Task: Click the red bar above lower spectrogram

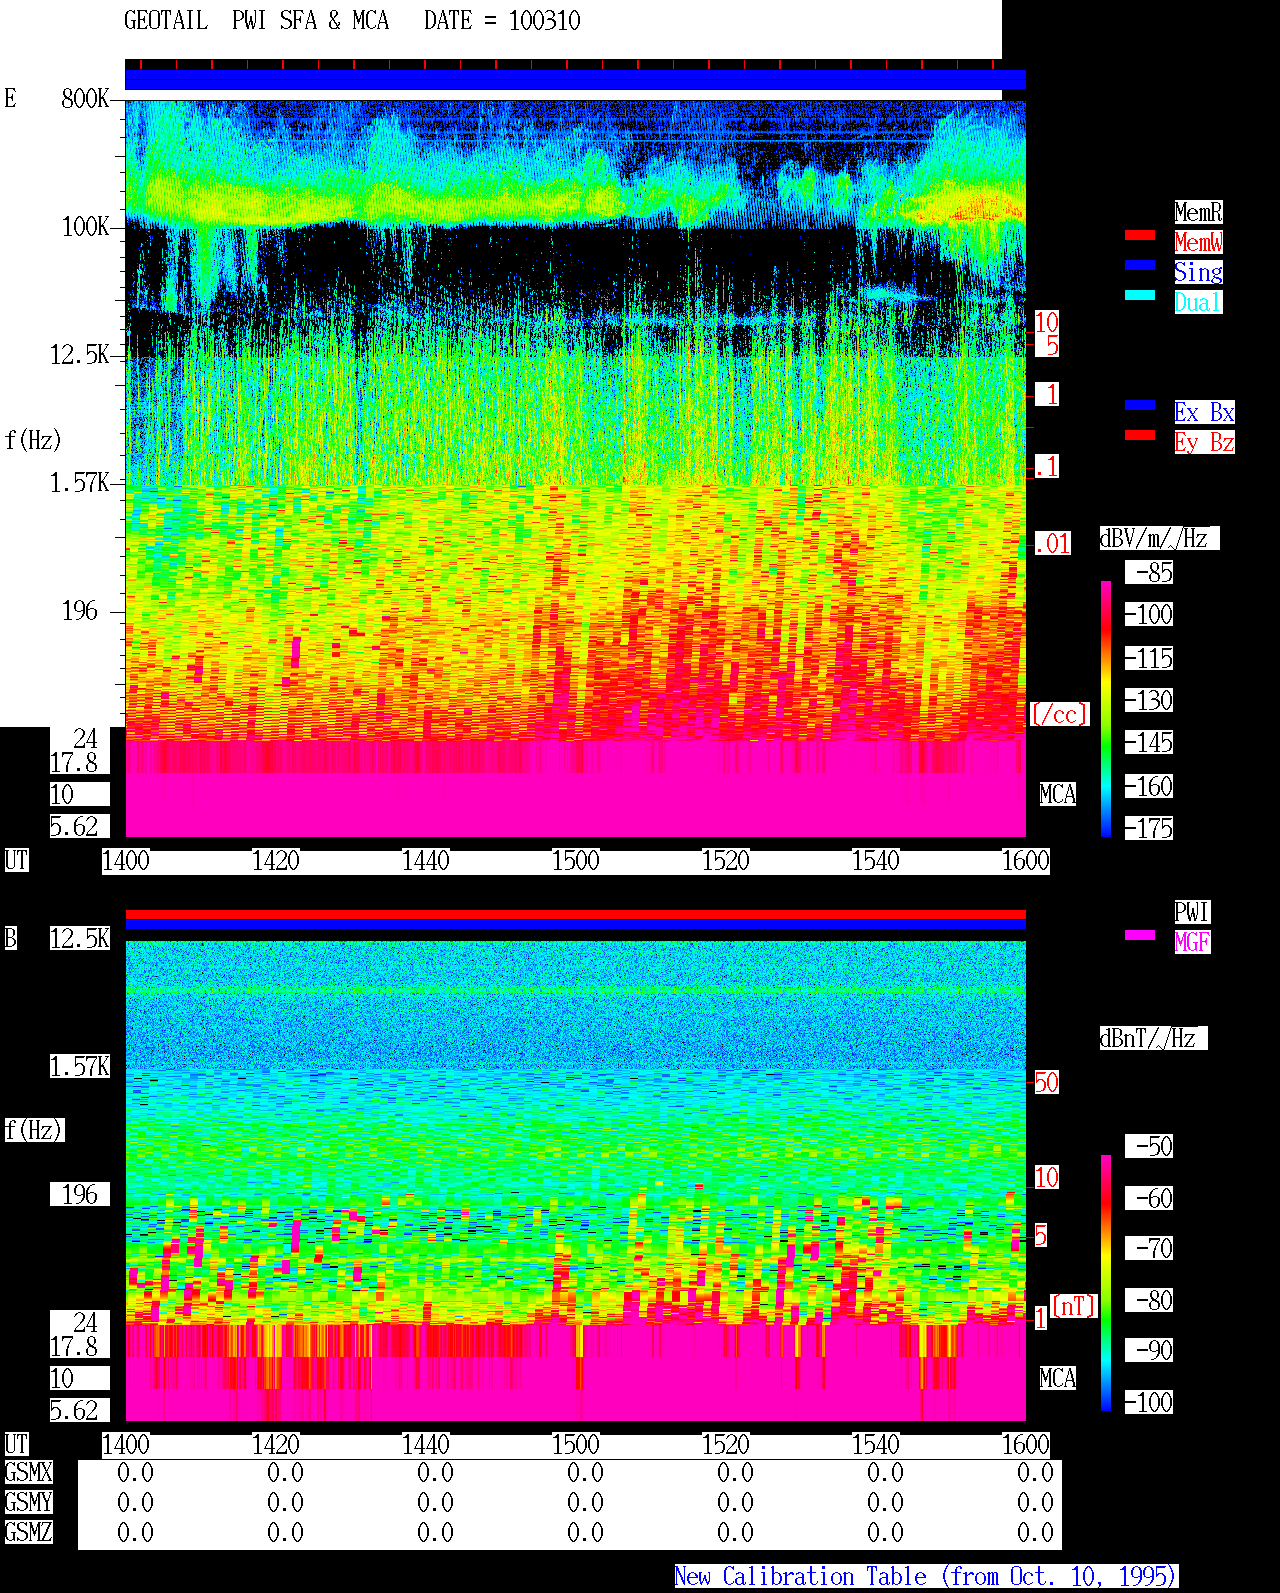Action: click(x=575, y=914)
